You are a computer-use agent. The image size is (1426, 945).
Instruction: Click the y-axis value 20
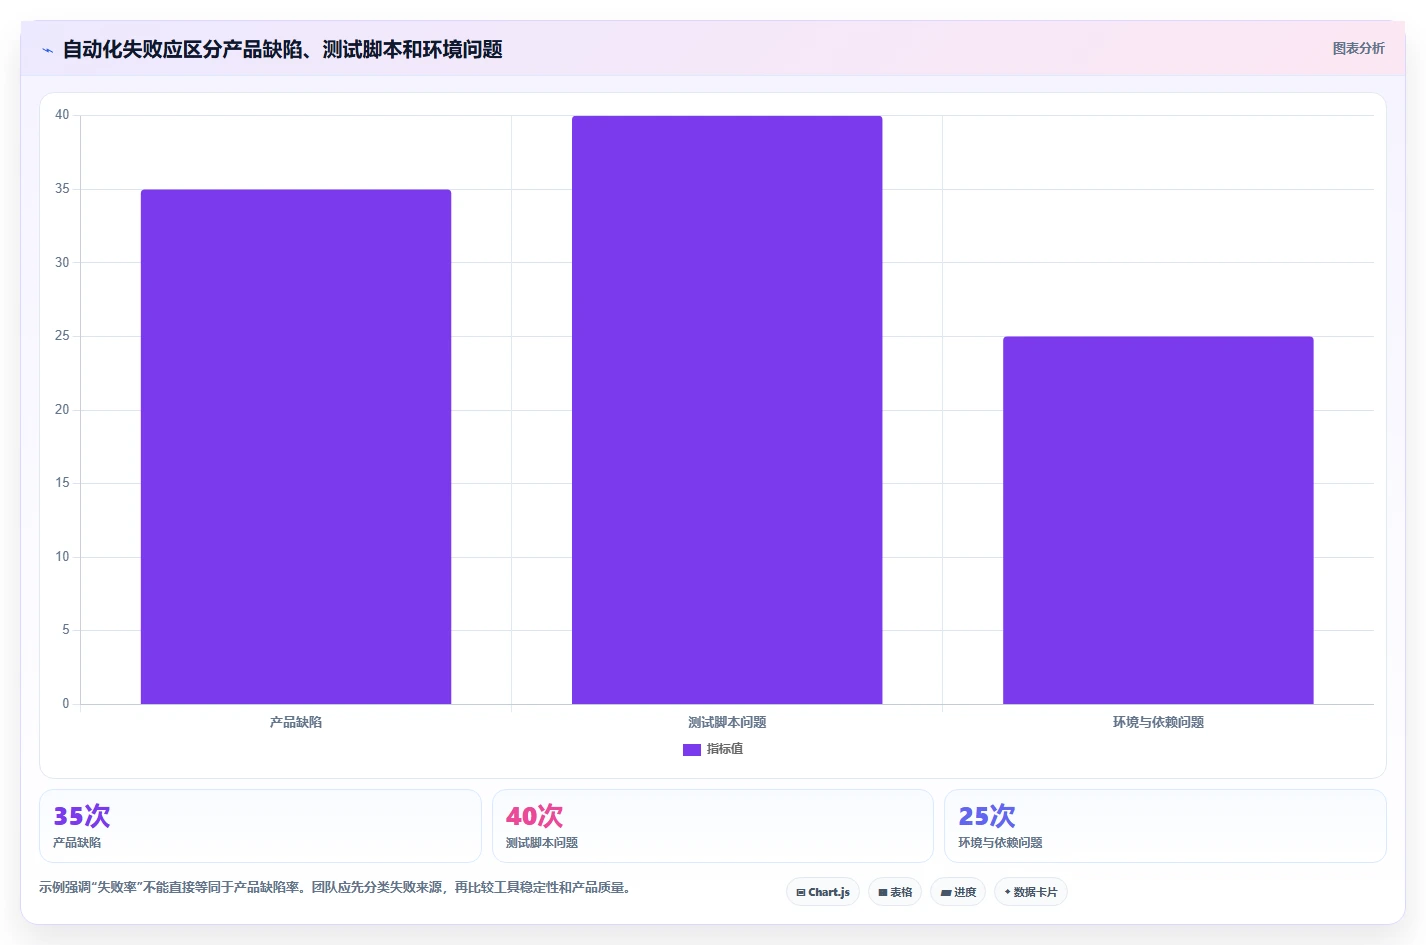coord(62,410)
